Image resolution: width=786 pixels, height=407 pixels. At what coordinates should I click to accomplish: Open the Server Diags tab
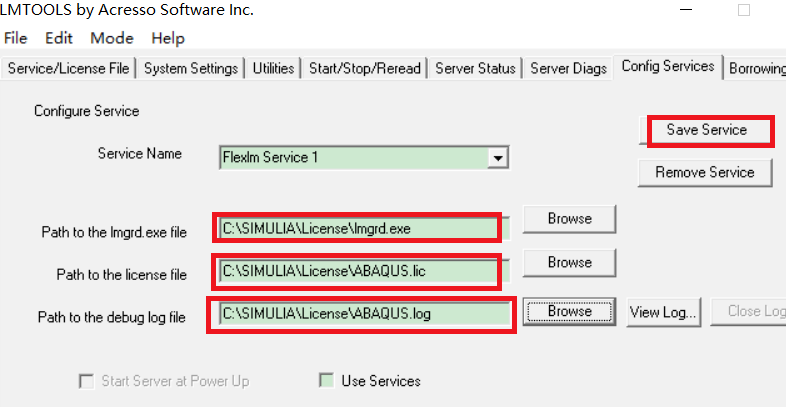pos(568,68)
